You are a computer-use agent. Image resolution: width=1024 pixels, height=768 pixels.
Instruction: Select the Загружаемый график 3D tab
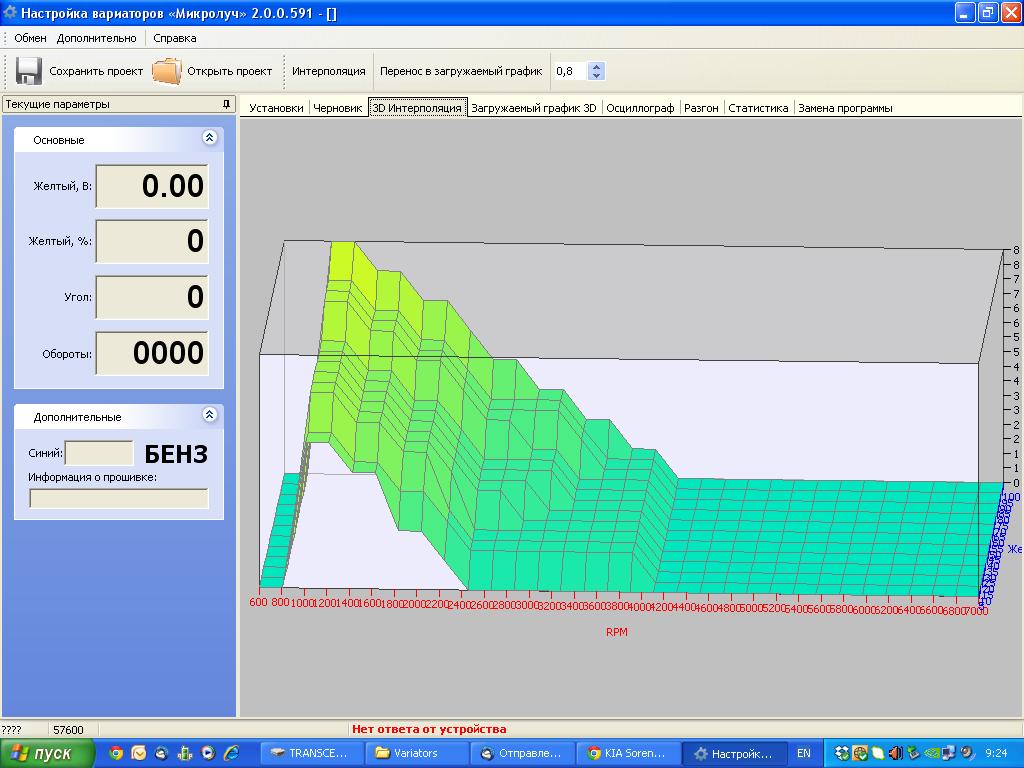pos(533,108)
